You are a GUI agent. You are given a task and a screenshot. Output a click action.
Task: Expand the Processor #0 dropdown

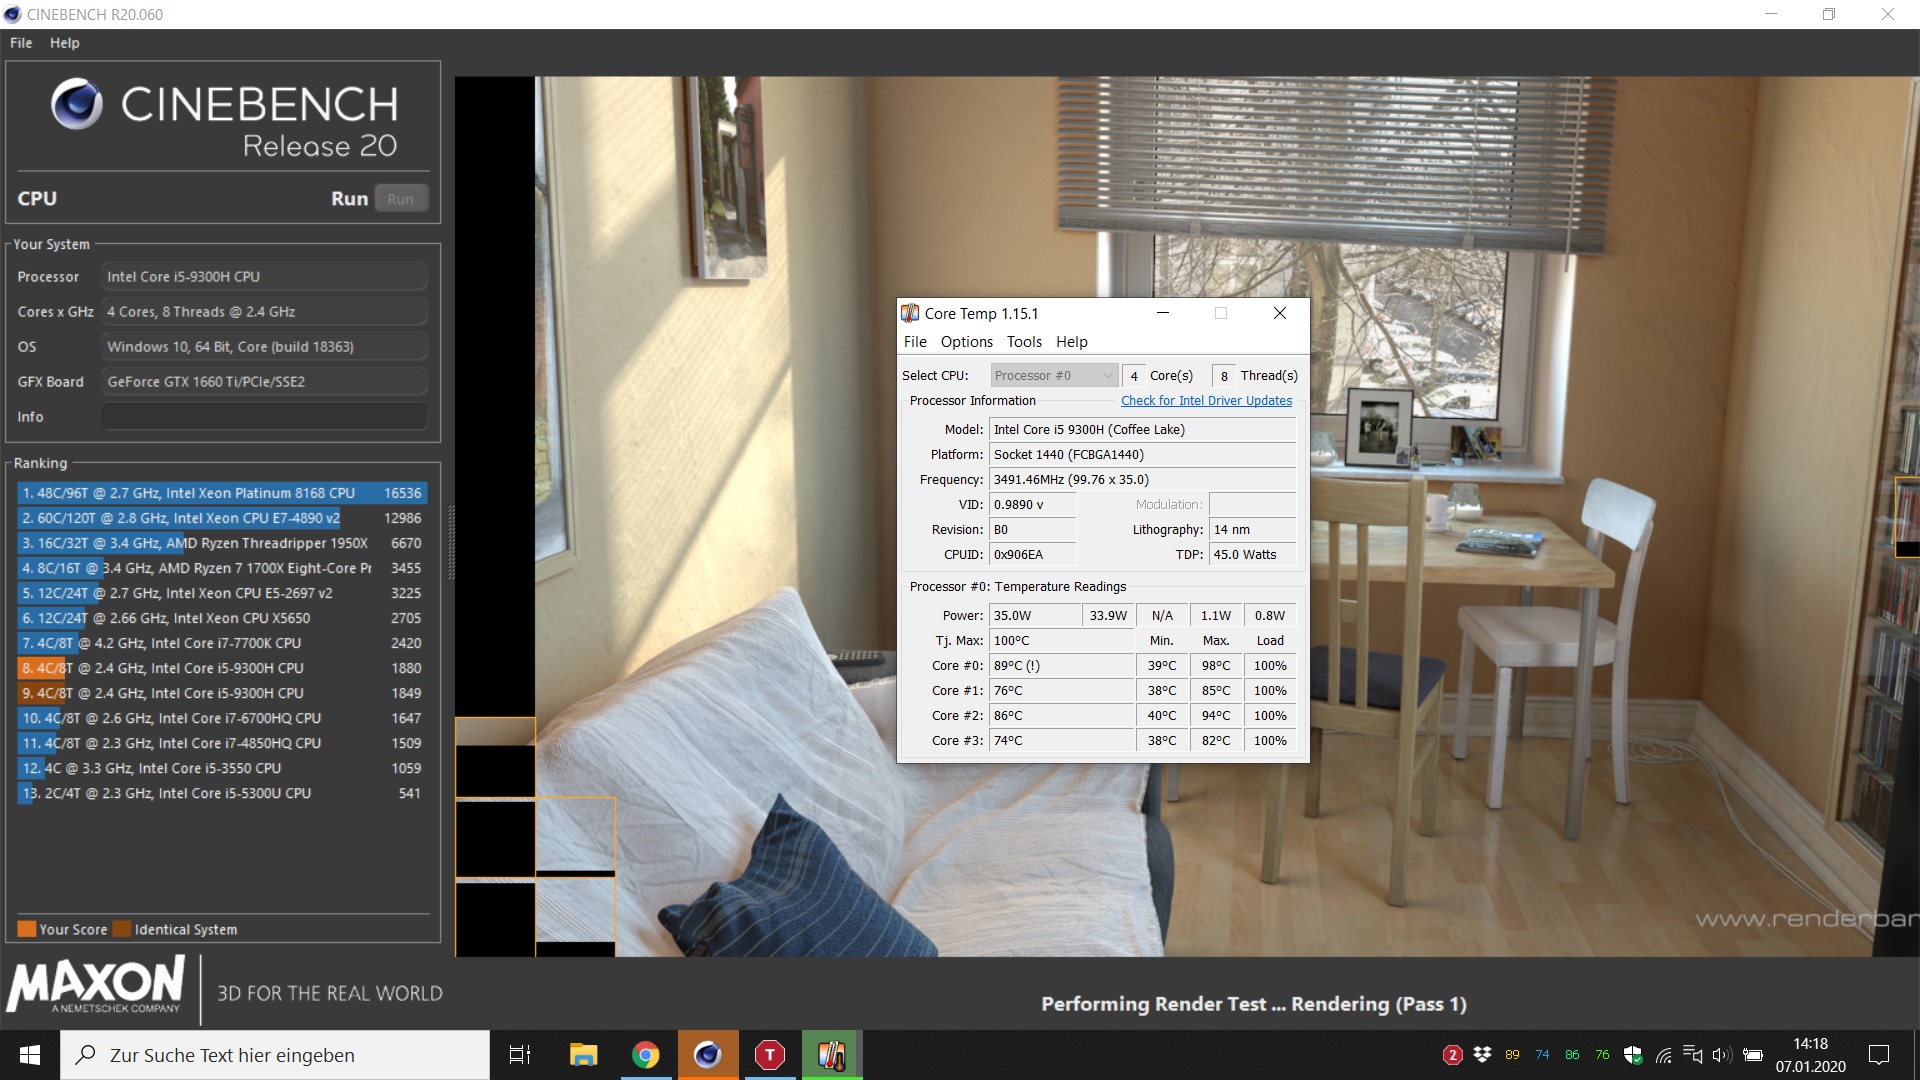point(1054,375)
